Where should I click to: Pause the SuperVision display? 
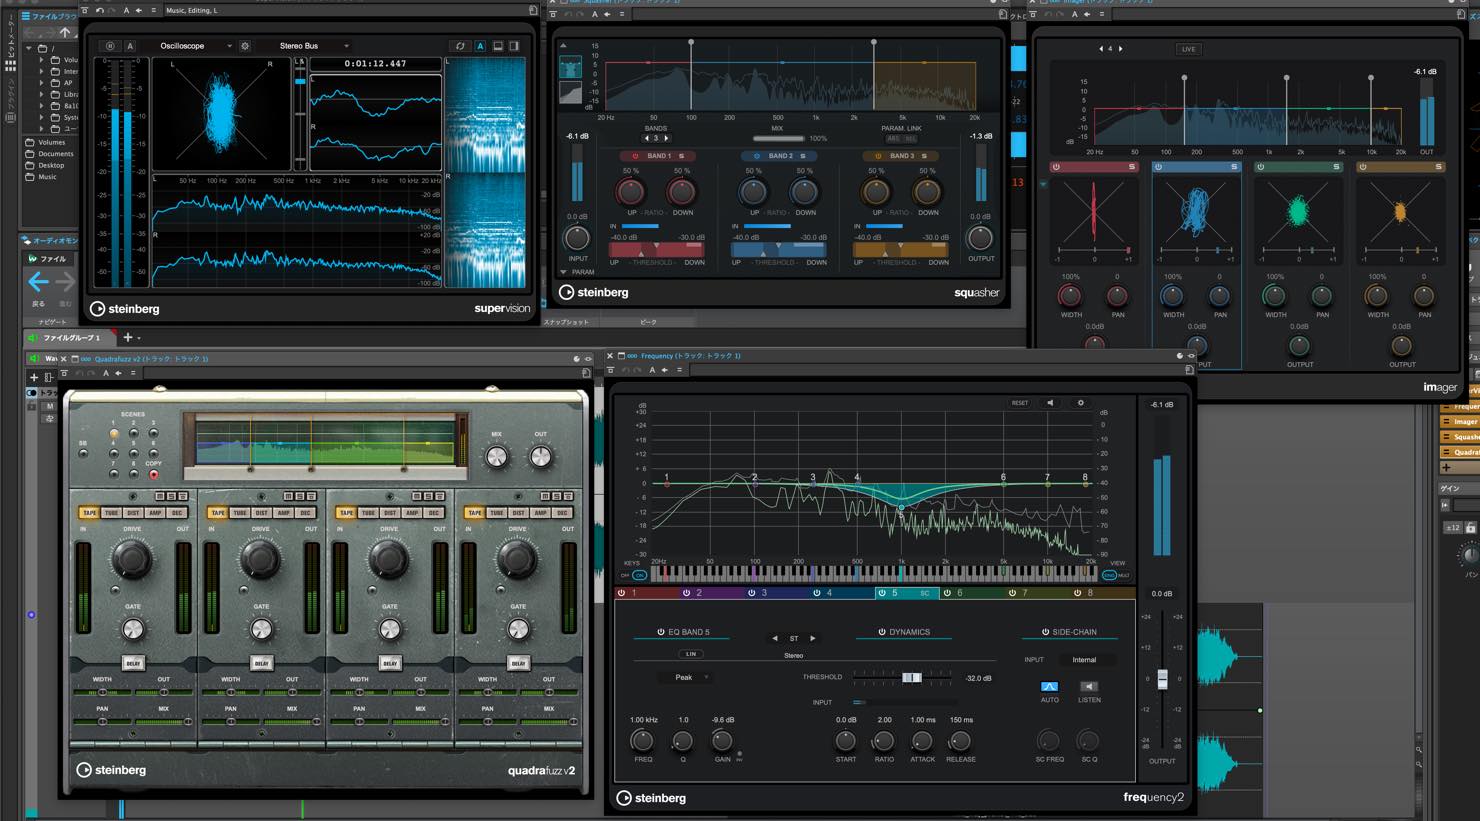[111, 46]
